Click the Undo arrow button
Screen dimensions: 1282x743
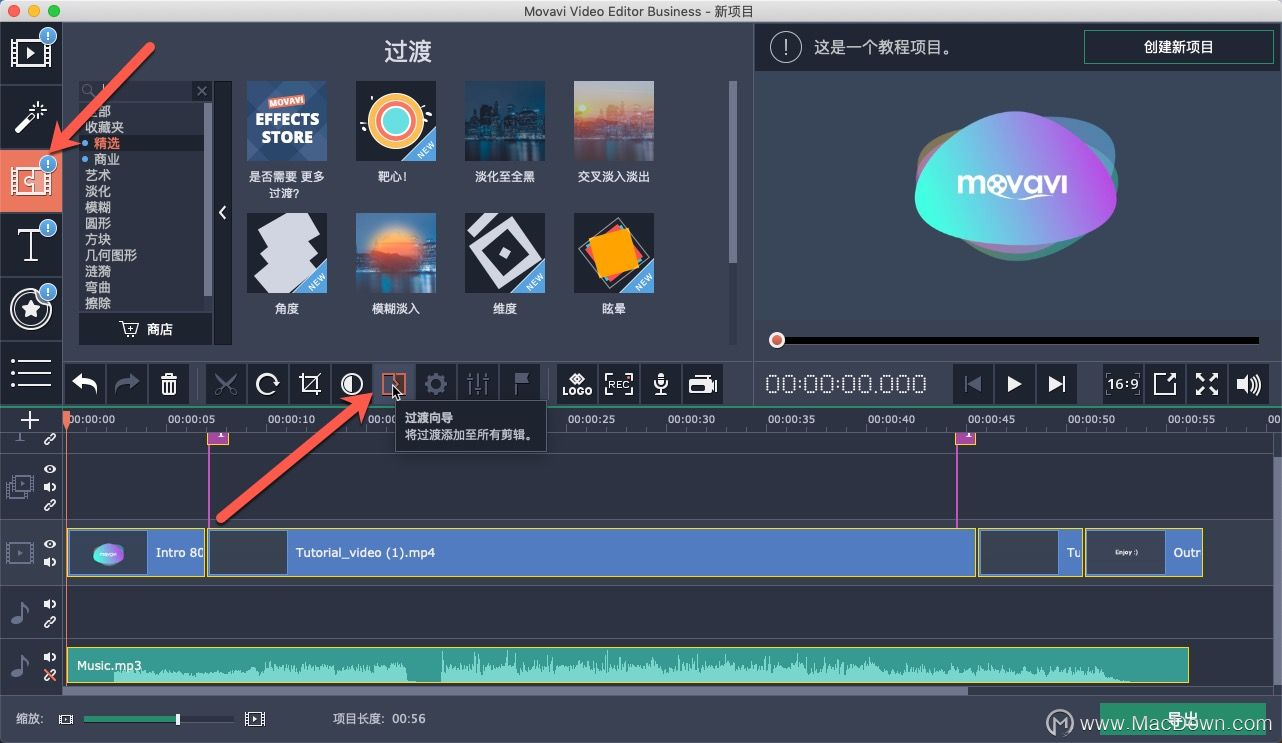coord(85,384)
